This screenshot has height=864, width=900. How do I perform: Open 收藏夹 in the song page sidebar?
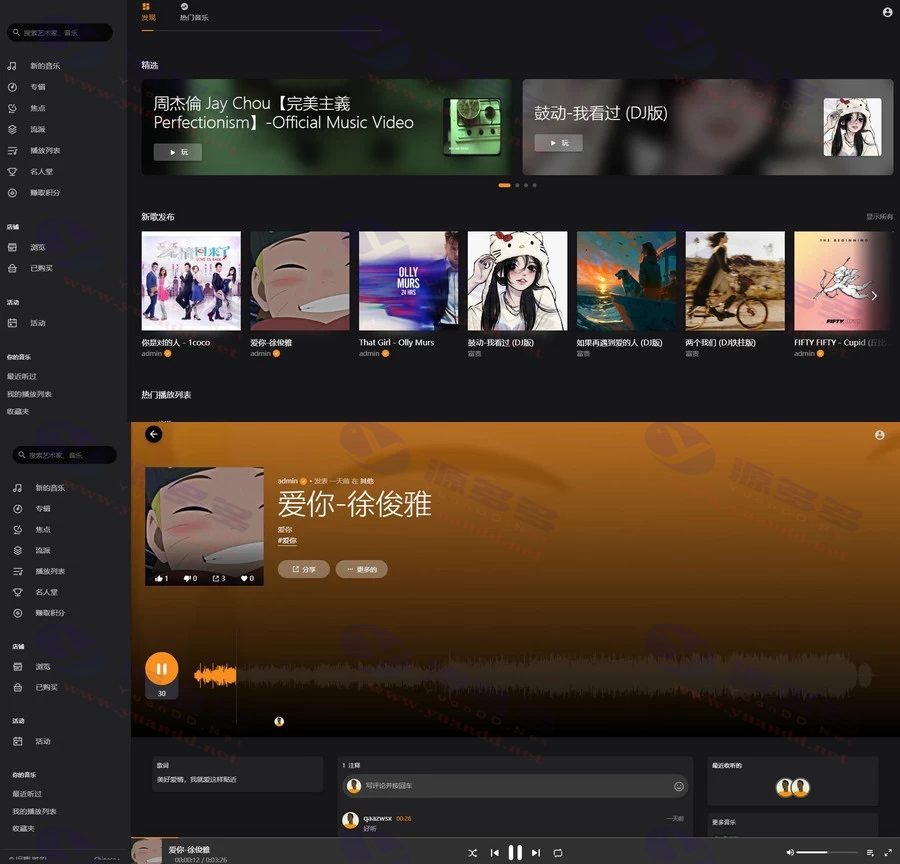click(23, 828)
